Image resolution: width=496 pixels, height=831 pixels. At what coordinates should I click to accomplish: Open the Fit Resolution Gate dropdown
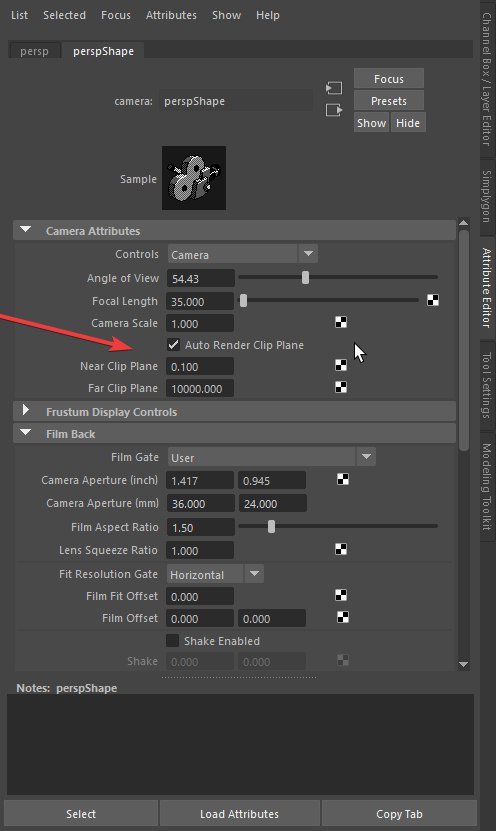pyautogui.click(x=216, y=574)
